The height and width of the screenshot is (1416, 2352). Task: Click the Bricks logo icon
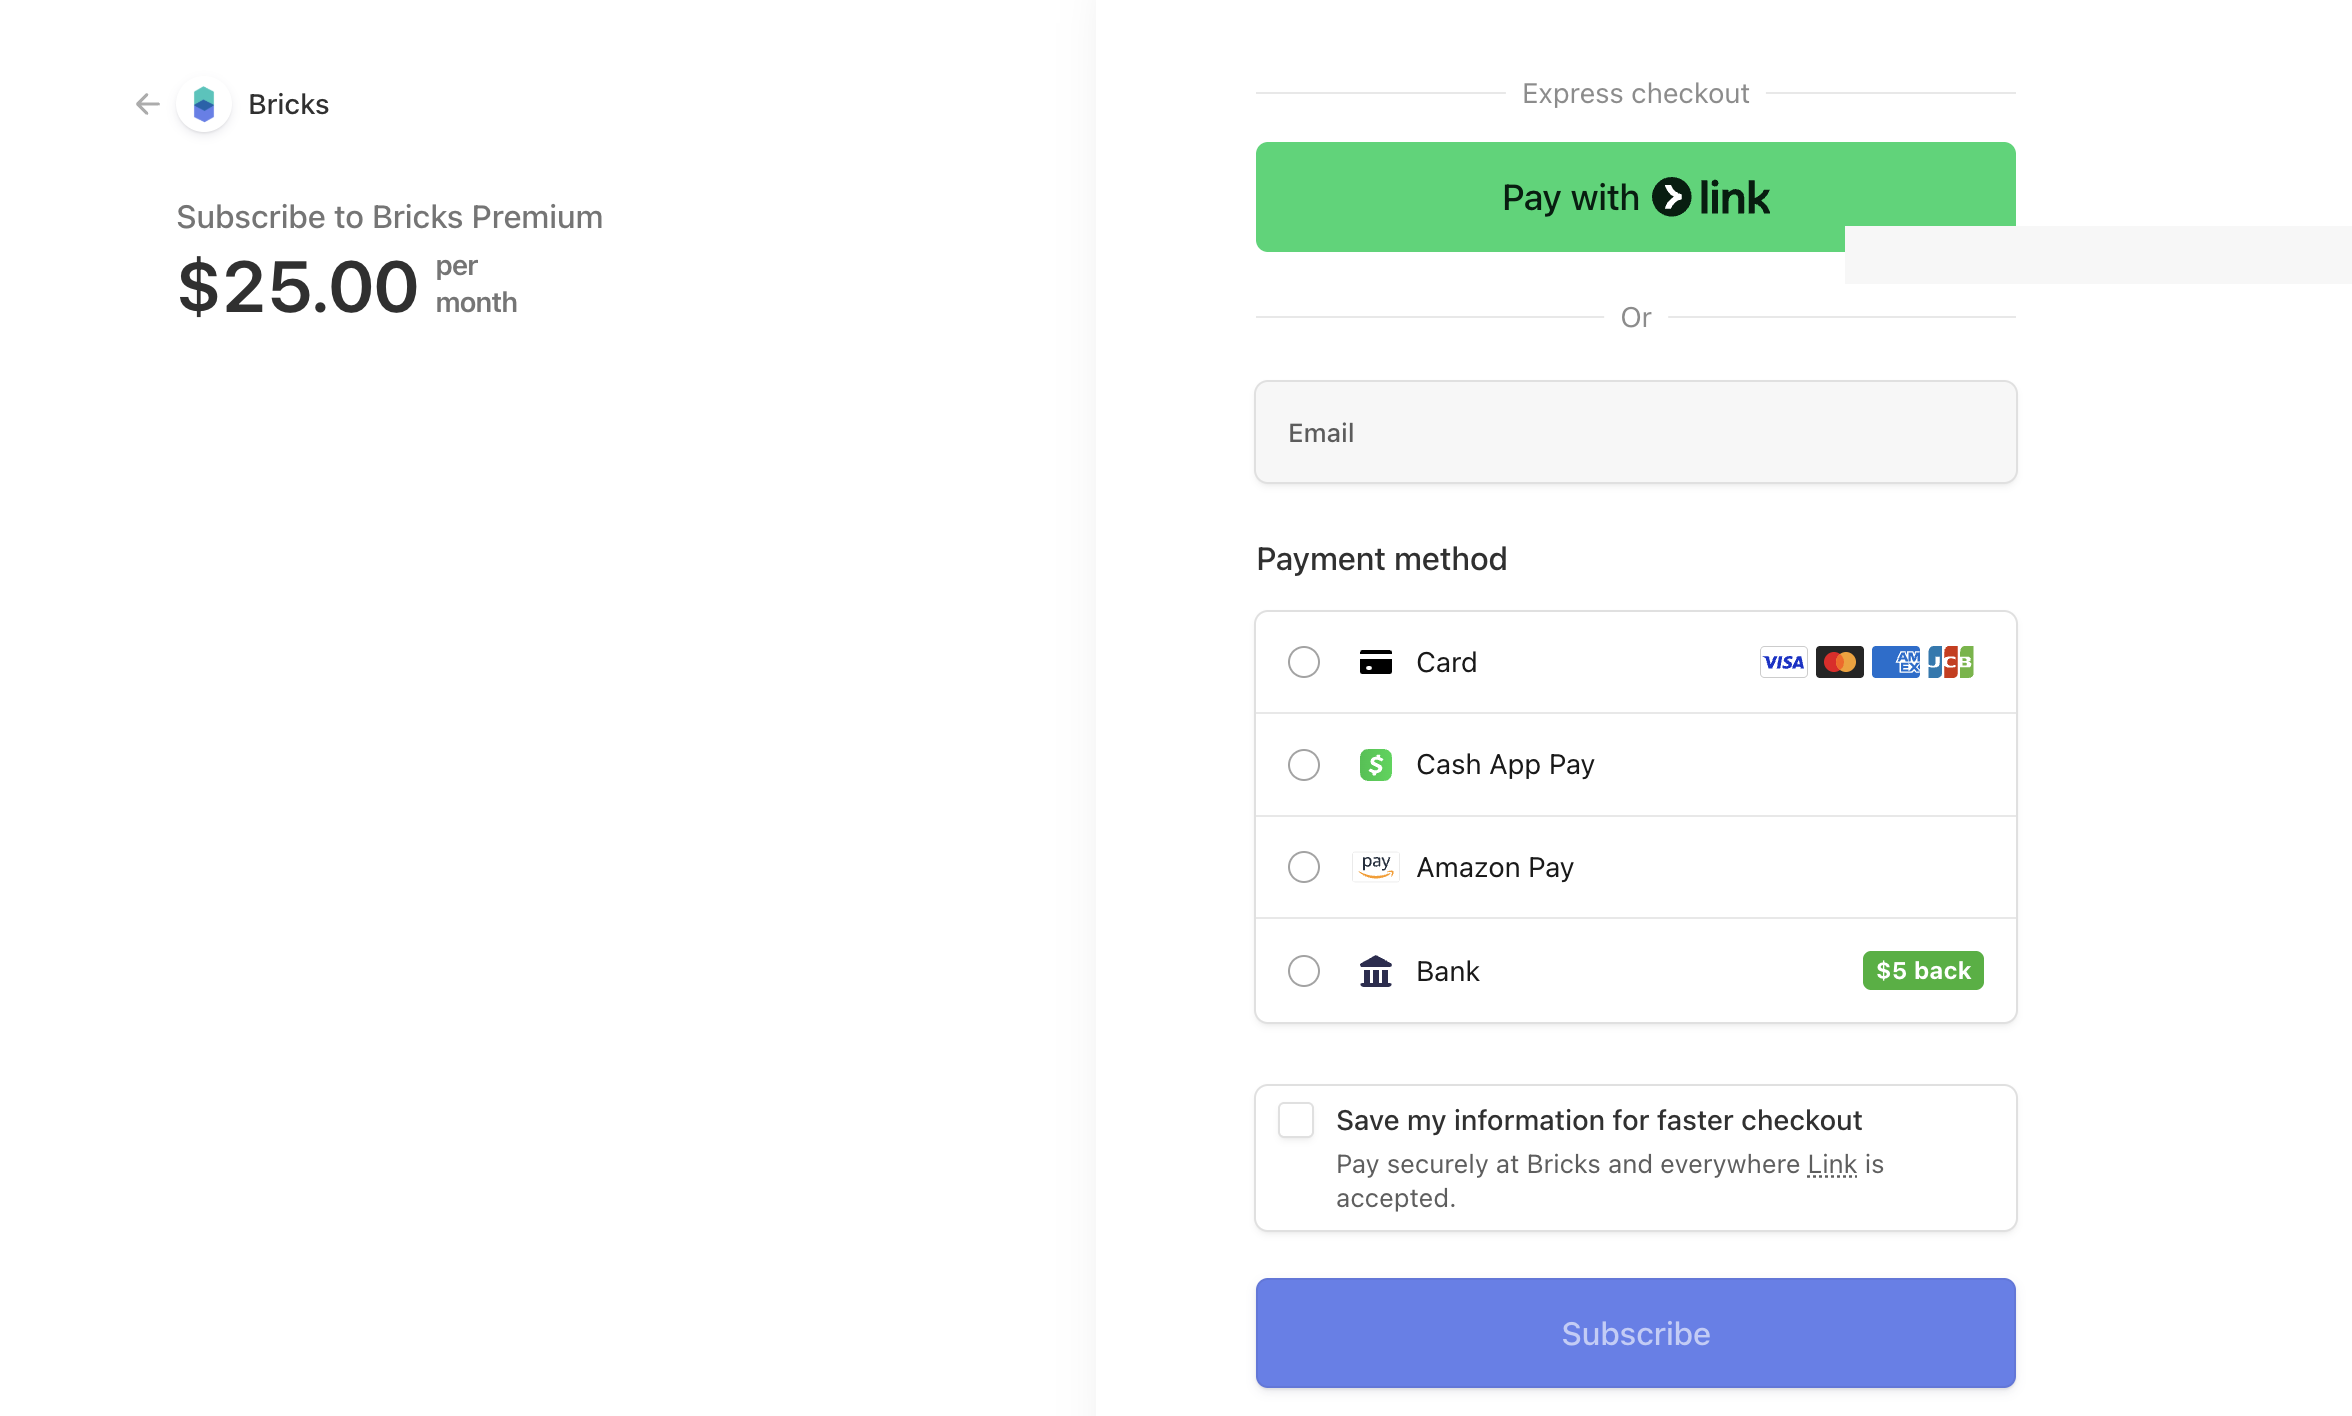point(204,104)
